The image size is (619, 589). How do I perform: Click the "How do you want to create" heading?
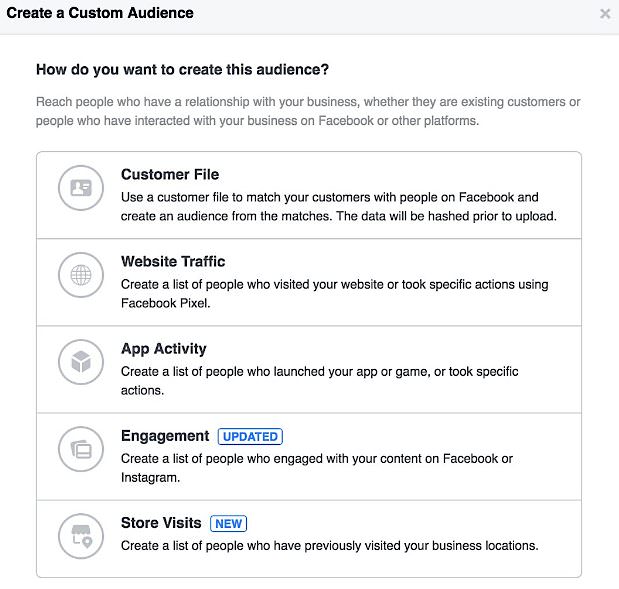pos(183,70)
